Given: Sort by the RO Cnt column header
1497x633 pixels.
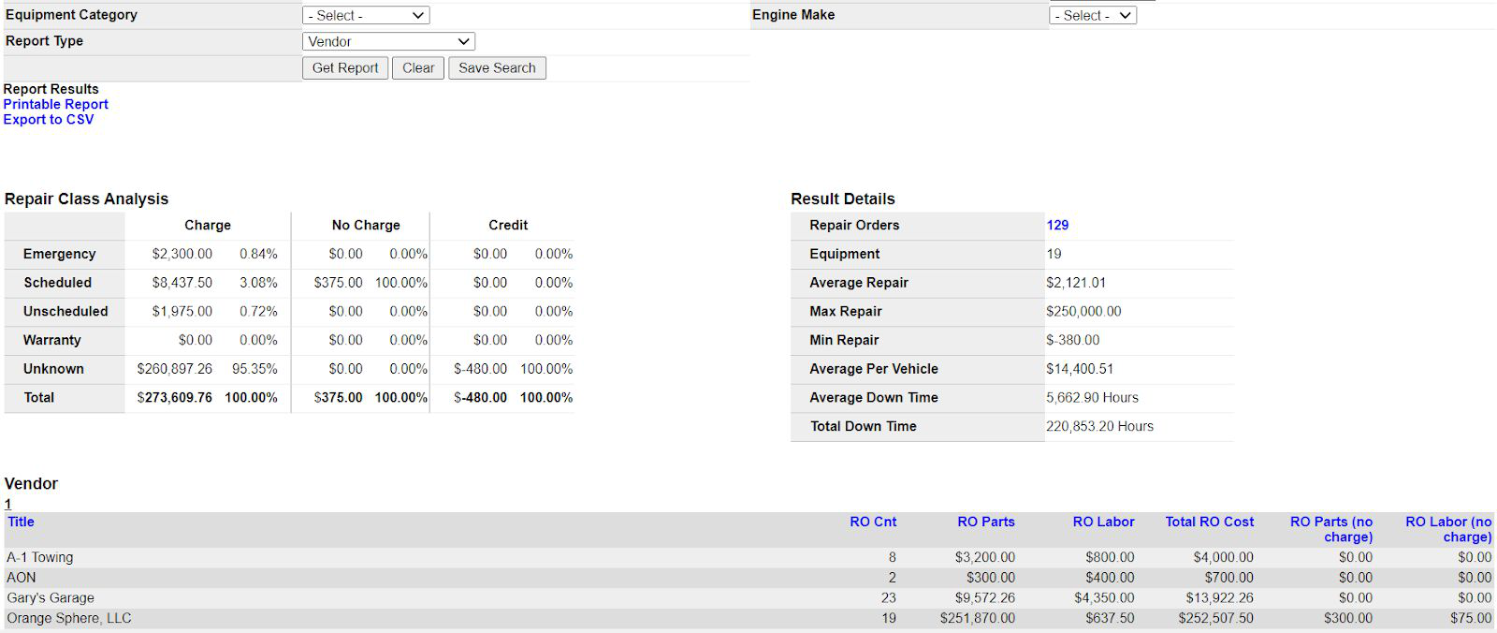Looking at the screenshot, I should [x=873, y=521].
